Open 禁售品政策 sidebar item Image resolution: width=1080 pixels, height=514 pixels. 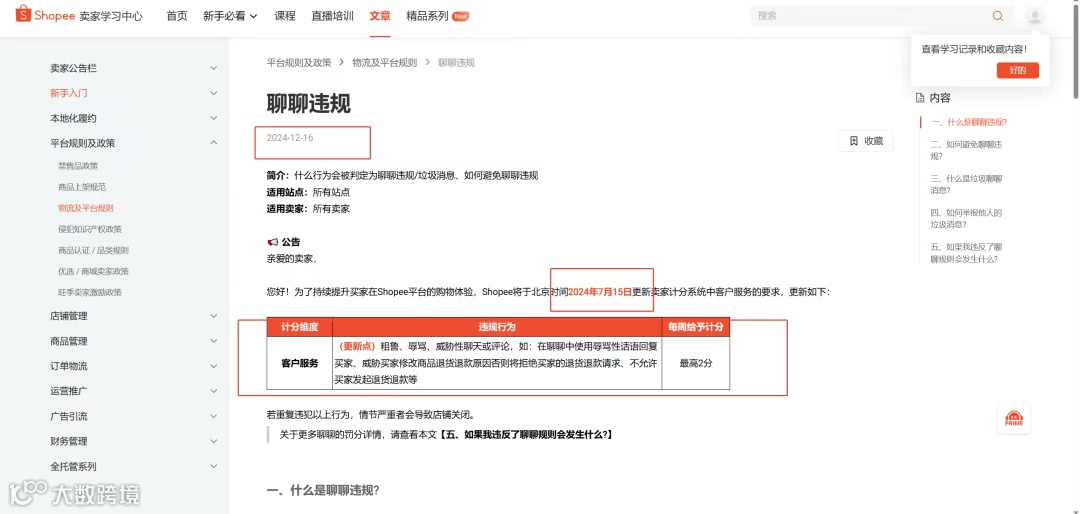coord(78,166)
